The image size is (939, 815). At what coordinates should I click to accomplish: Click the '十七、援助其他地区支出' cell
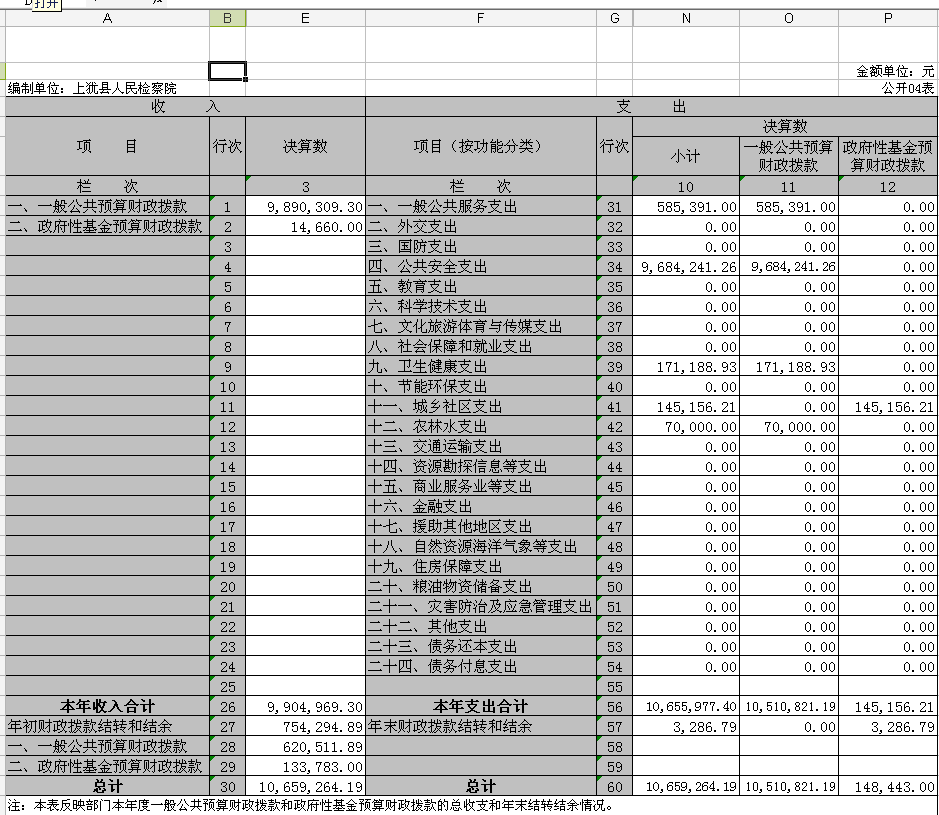point(481,526)
